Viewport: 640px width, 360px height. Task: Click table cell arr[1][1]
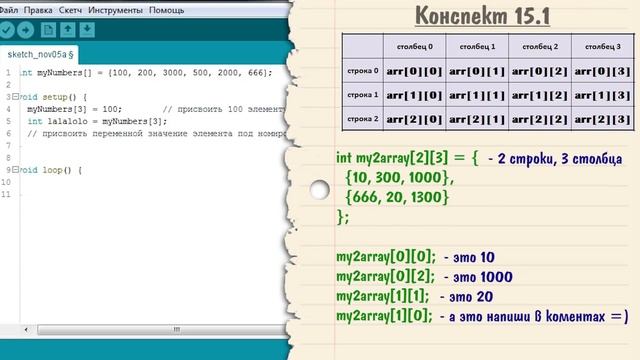pyautogui.click(x=477, y=96)
